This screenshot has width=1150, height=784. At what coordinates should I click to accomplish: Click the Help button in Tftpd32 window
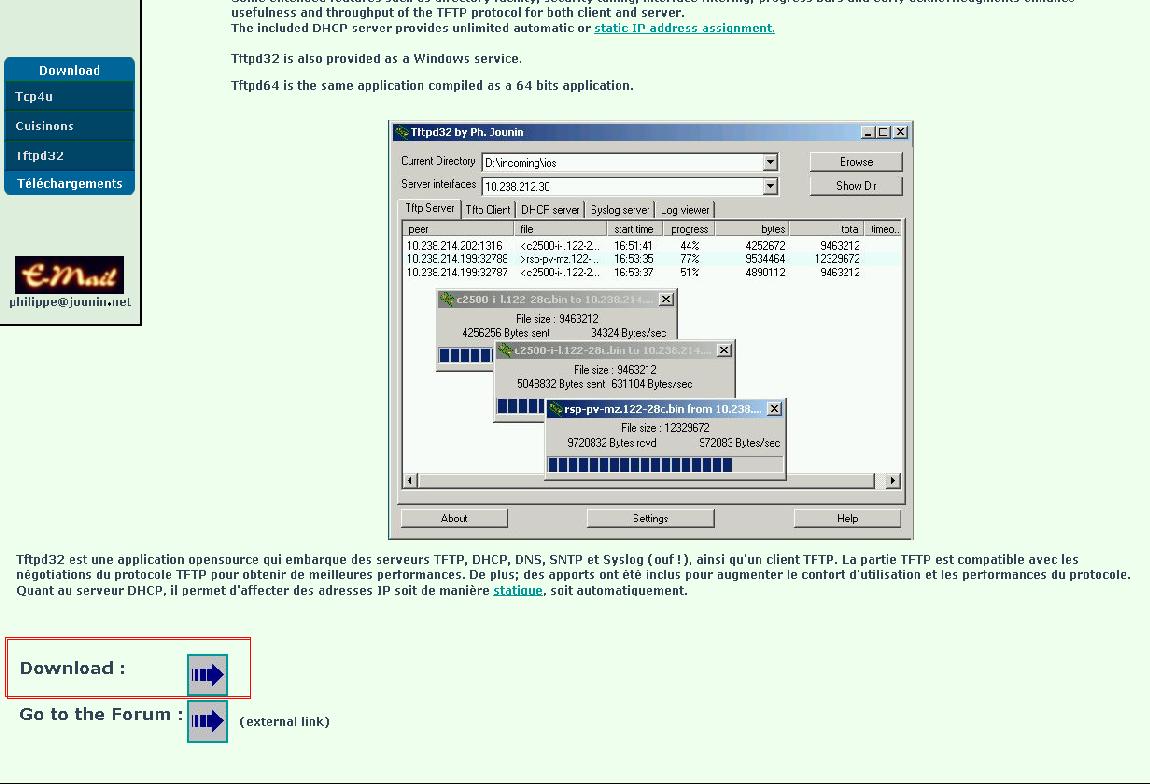[x=847, y=518]
